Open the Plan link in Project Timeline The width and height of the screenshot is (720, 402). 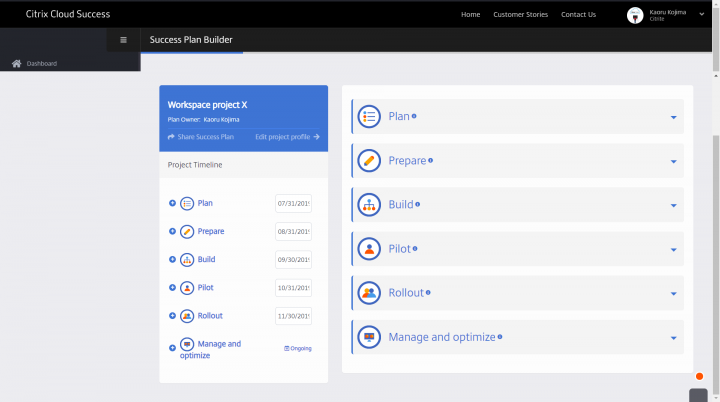(205, 203)
